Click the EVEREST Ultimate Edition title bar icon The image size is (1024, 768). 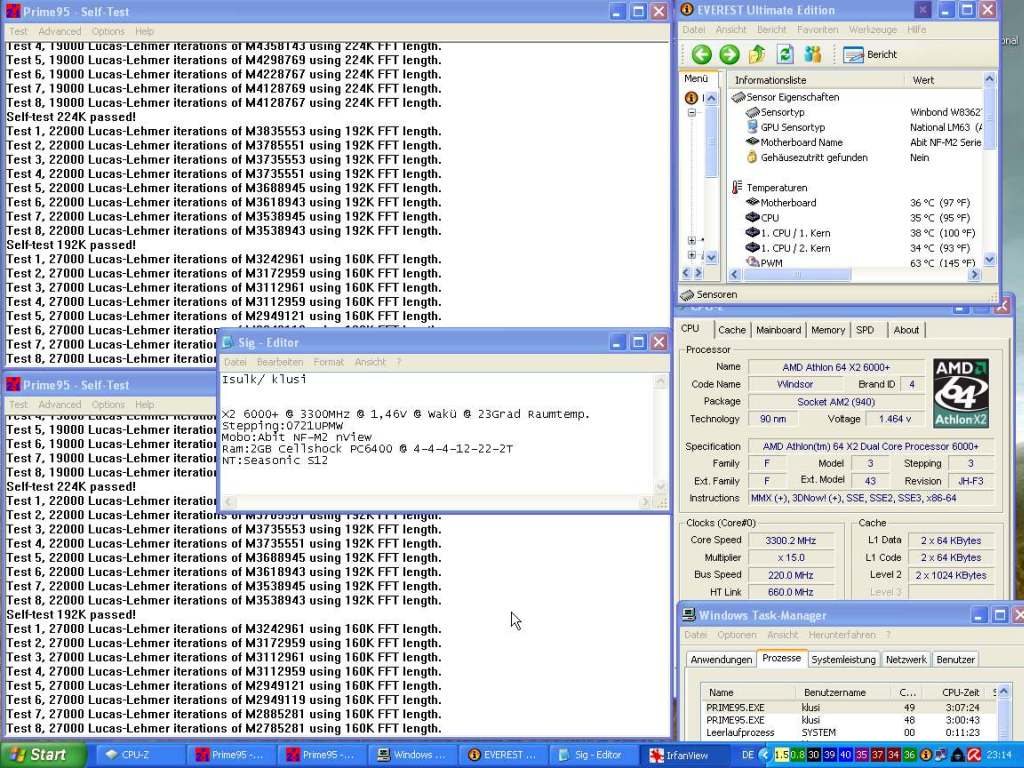click(x=687, y=10)
